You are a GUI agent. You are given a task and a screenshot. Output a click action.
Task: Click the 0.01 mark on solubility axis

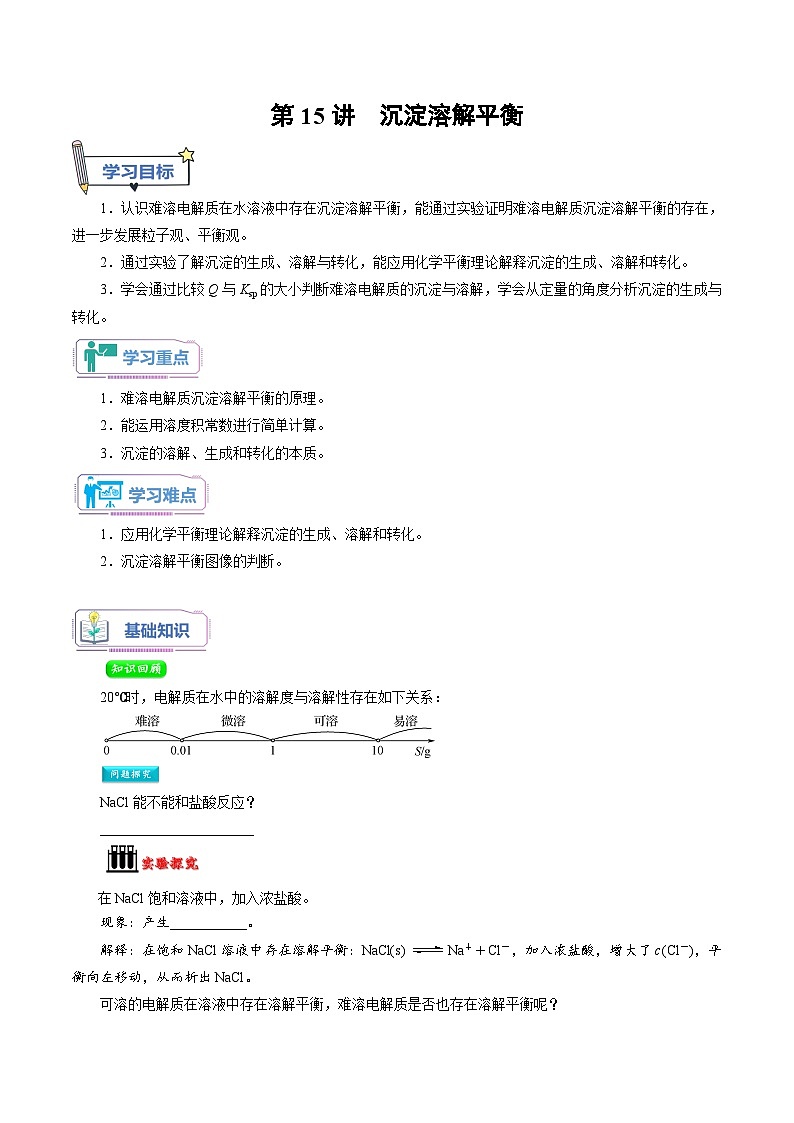click(x=180, y=751)
